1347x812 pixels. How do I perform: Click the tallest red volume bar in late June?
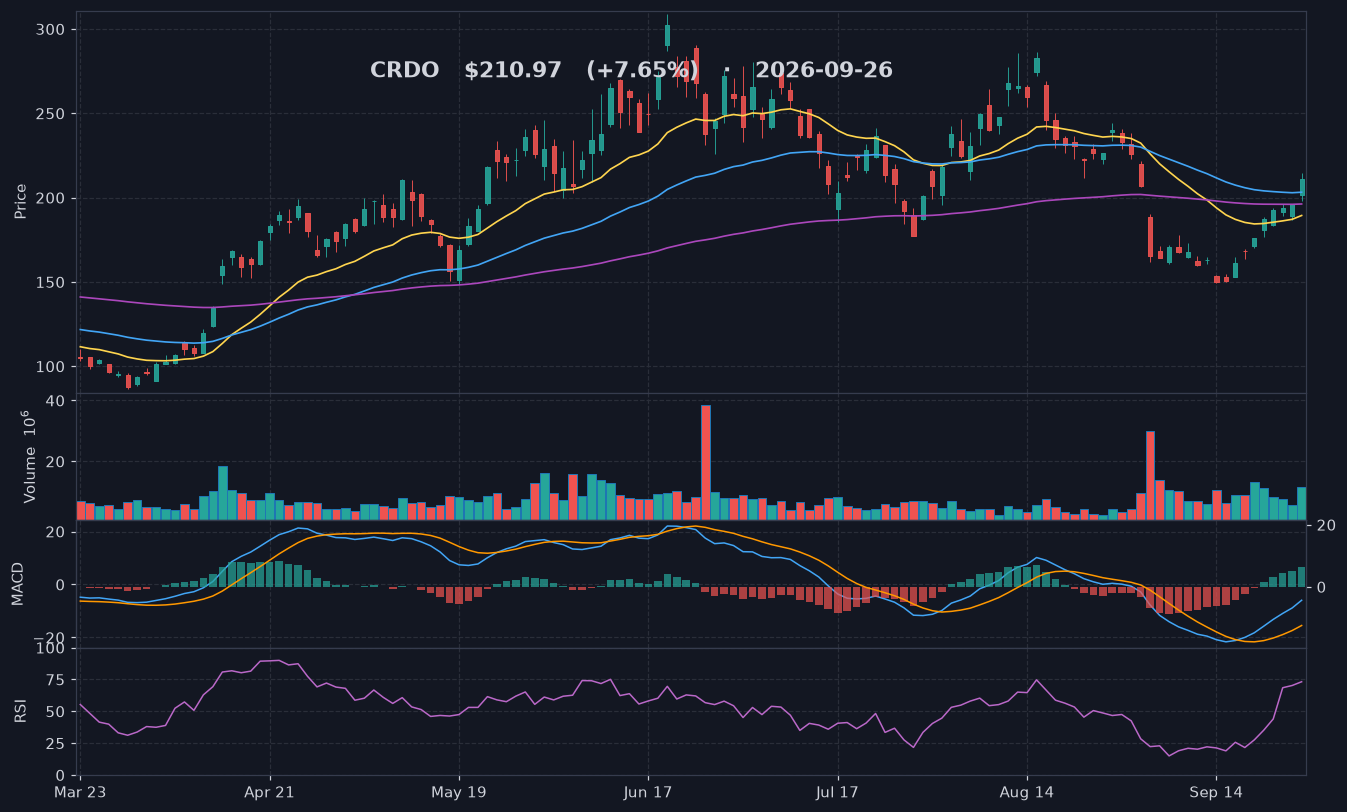pyautogui.click(x=706, y=462)
